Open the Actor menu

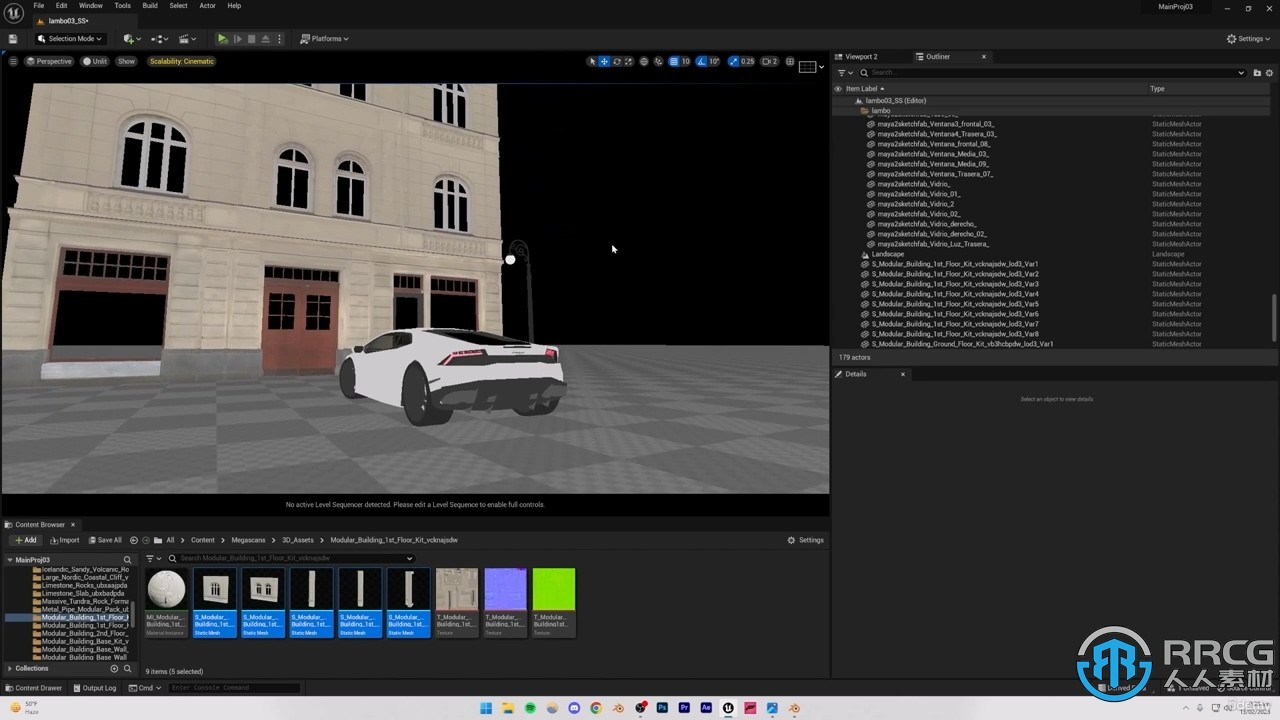(207, 5)
